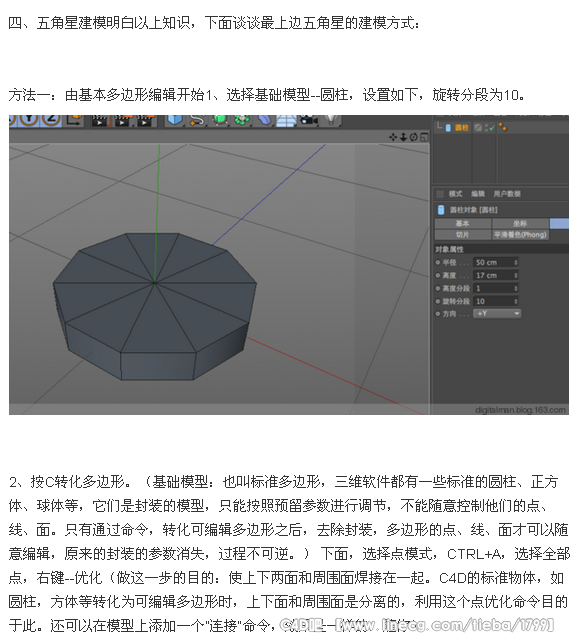Switch to the 切片 tab
Image resolution: width=580 pixels, height=642 pixels.
pyautogui.click(x=463, y=235)
